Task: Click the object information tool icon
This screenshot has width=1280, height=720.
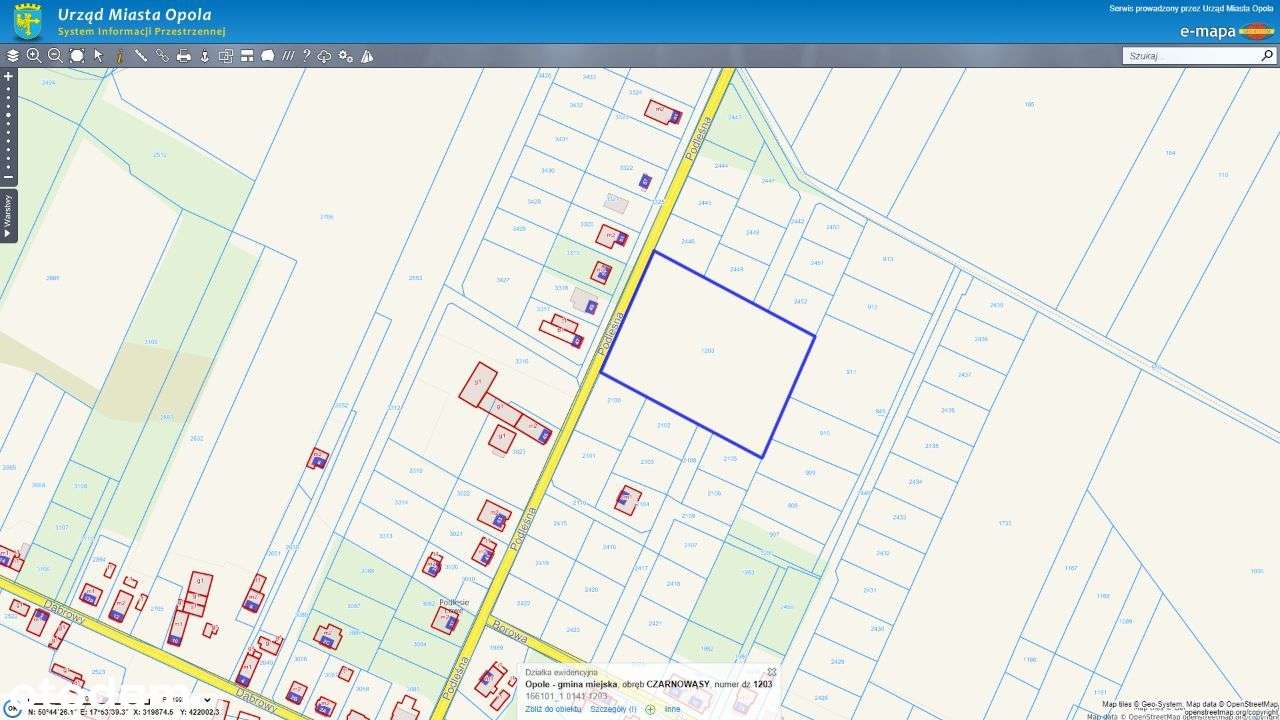Action: coord(120,56)
